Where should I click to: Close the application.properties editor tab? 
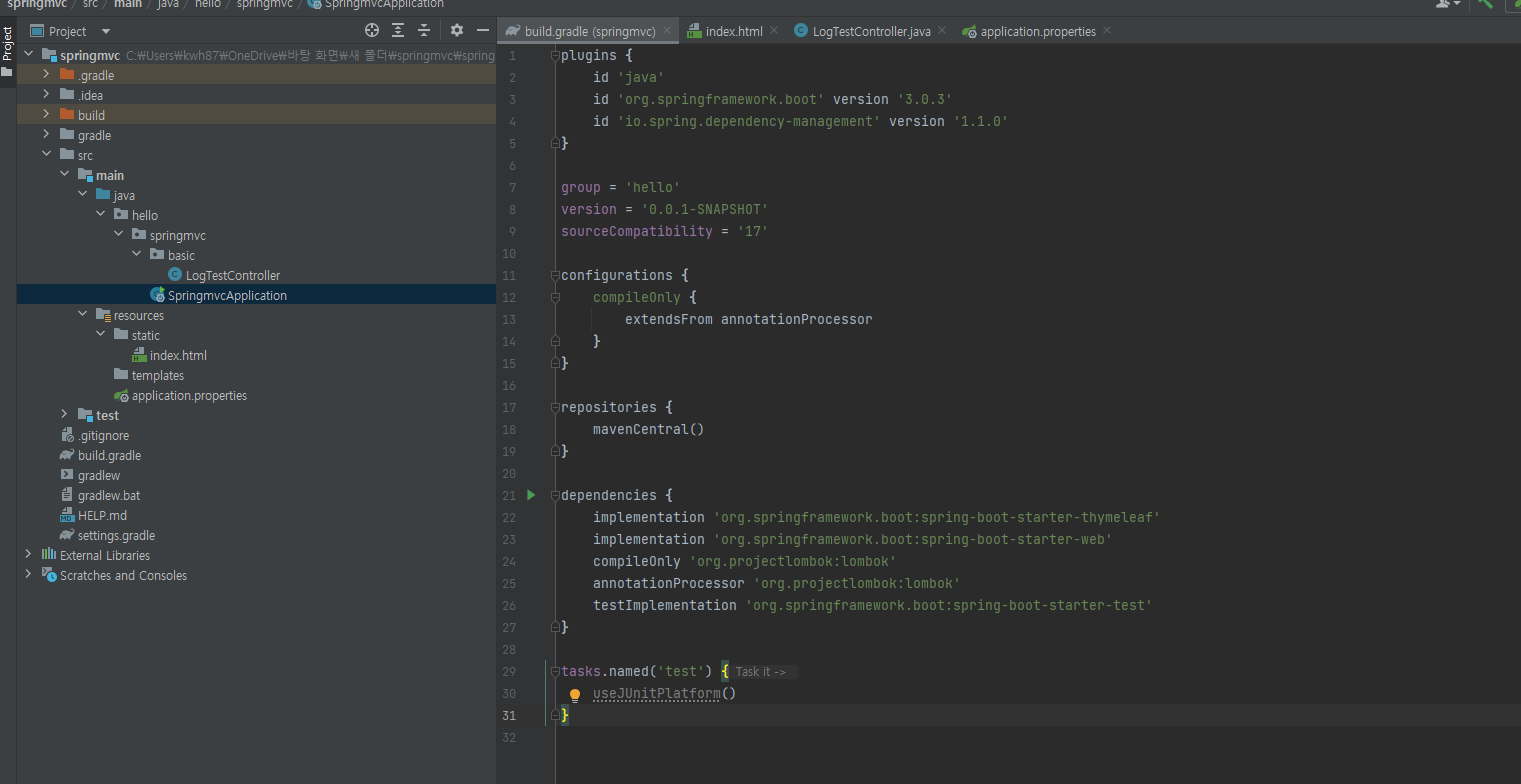1107,31
